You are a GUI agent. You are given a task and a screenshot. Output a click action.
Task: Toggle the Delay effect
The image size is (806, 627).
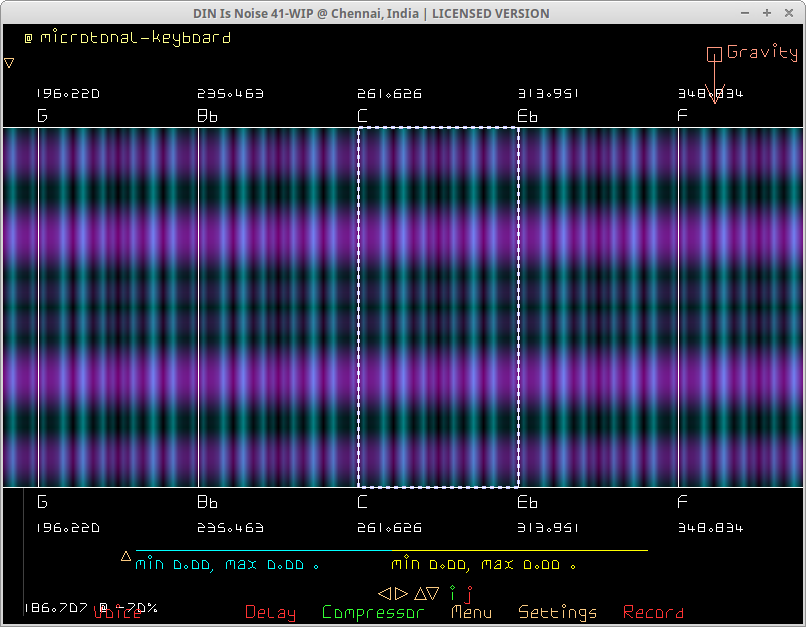pyautogui.click(x=270, y=613)
